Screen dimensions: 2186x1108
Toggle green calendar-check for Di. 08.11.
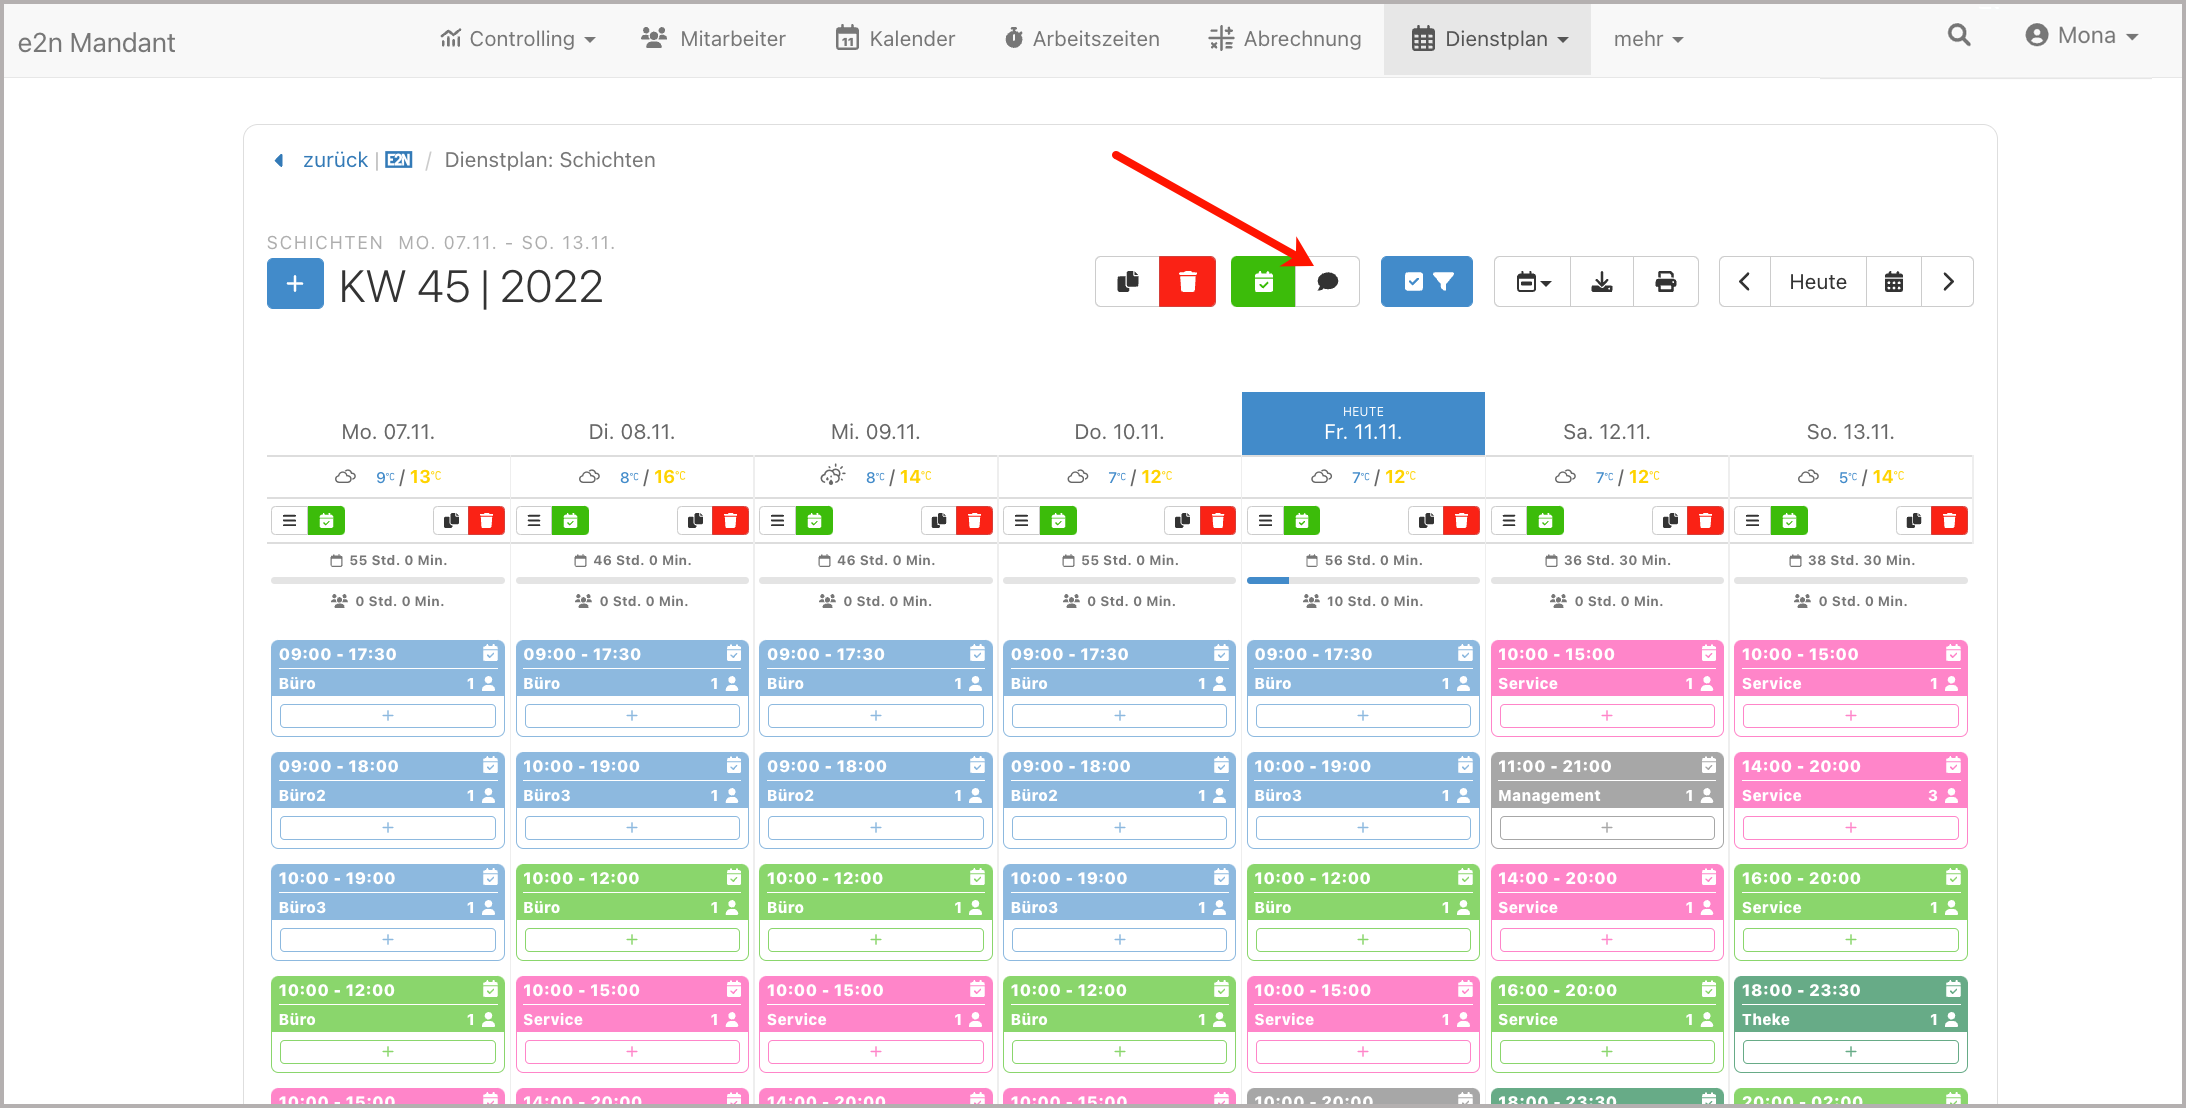pyautogui.click(x=570, y=520)
